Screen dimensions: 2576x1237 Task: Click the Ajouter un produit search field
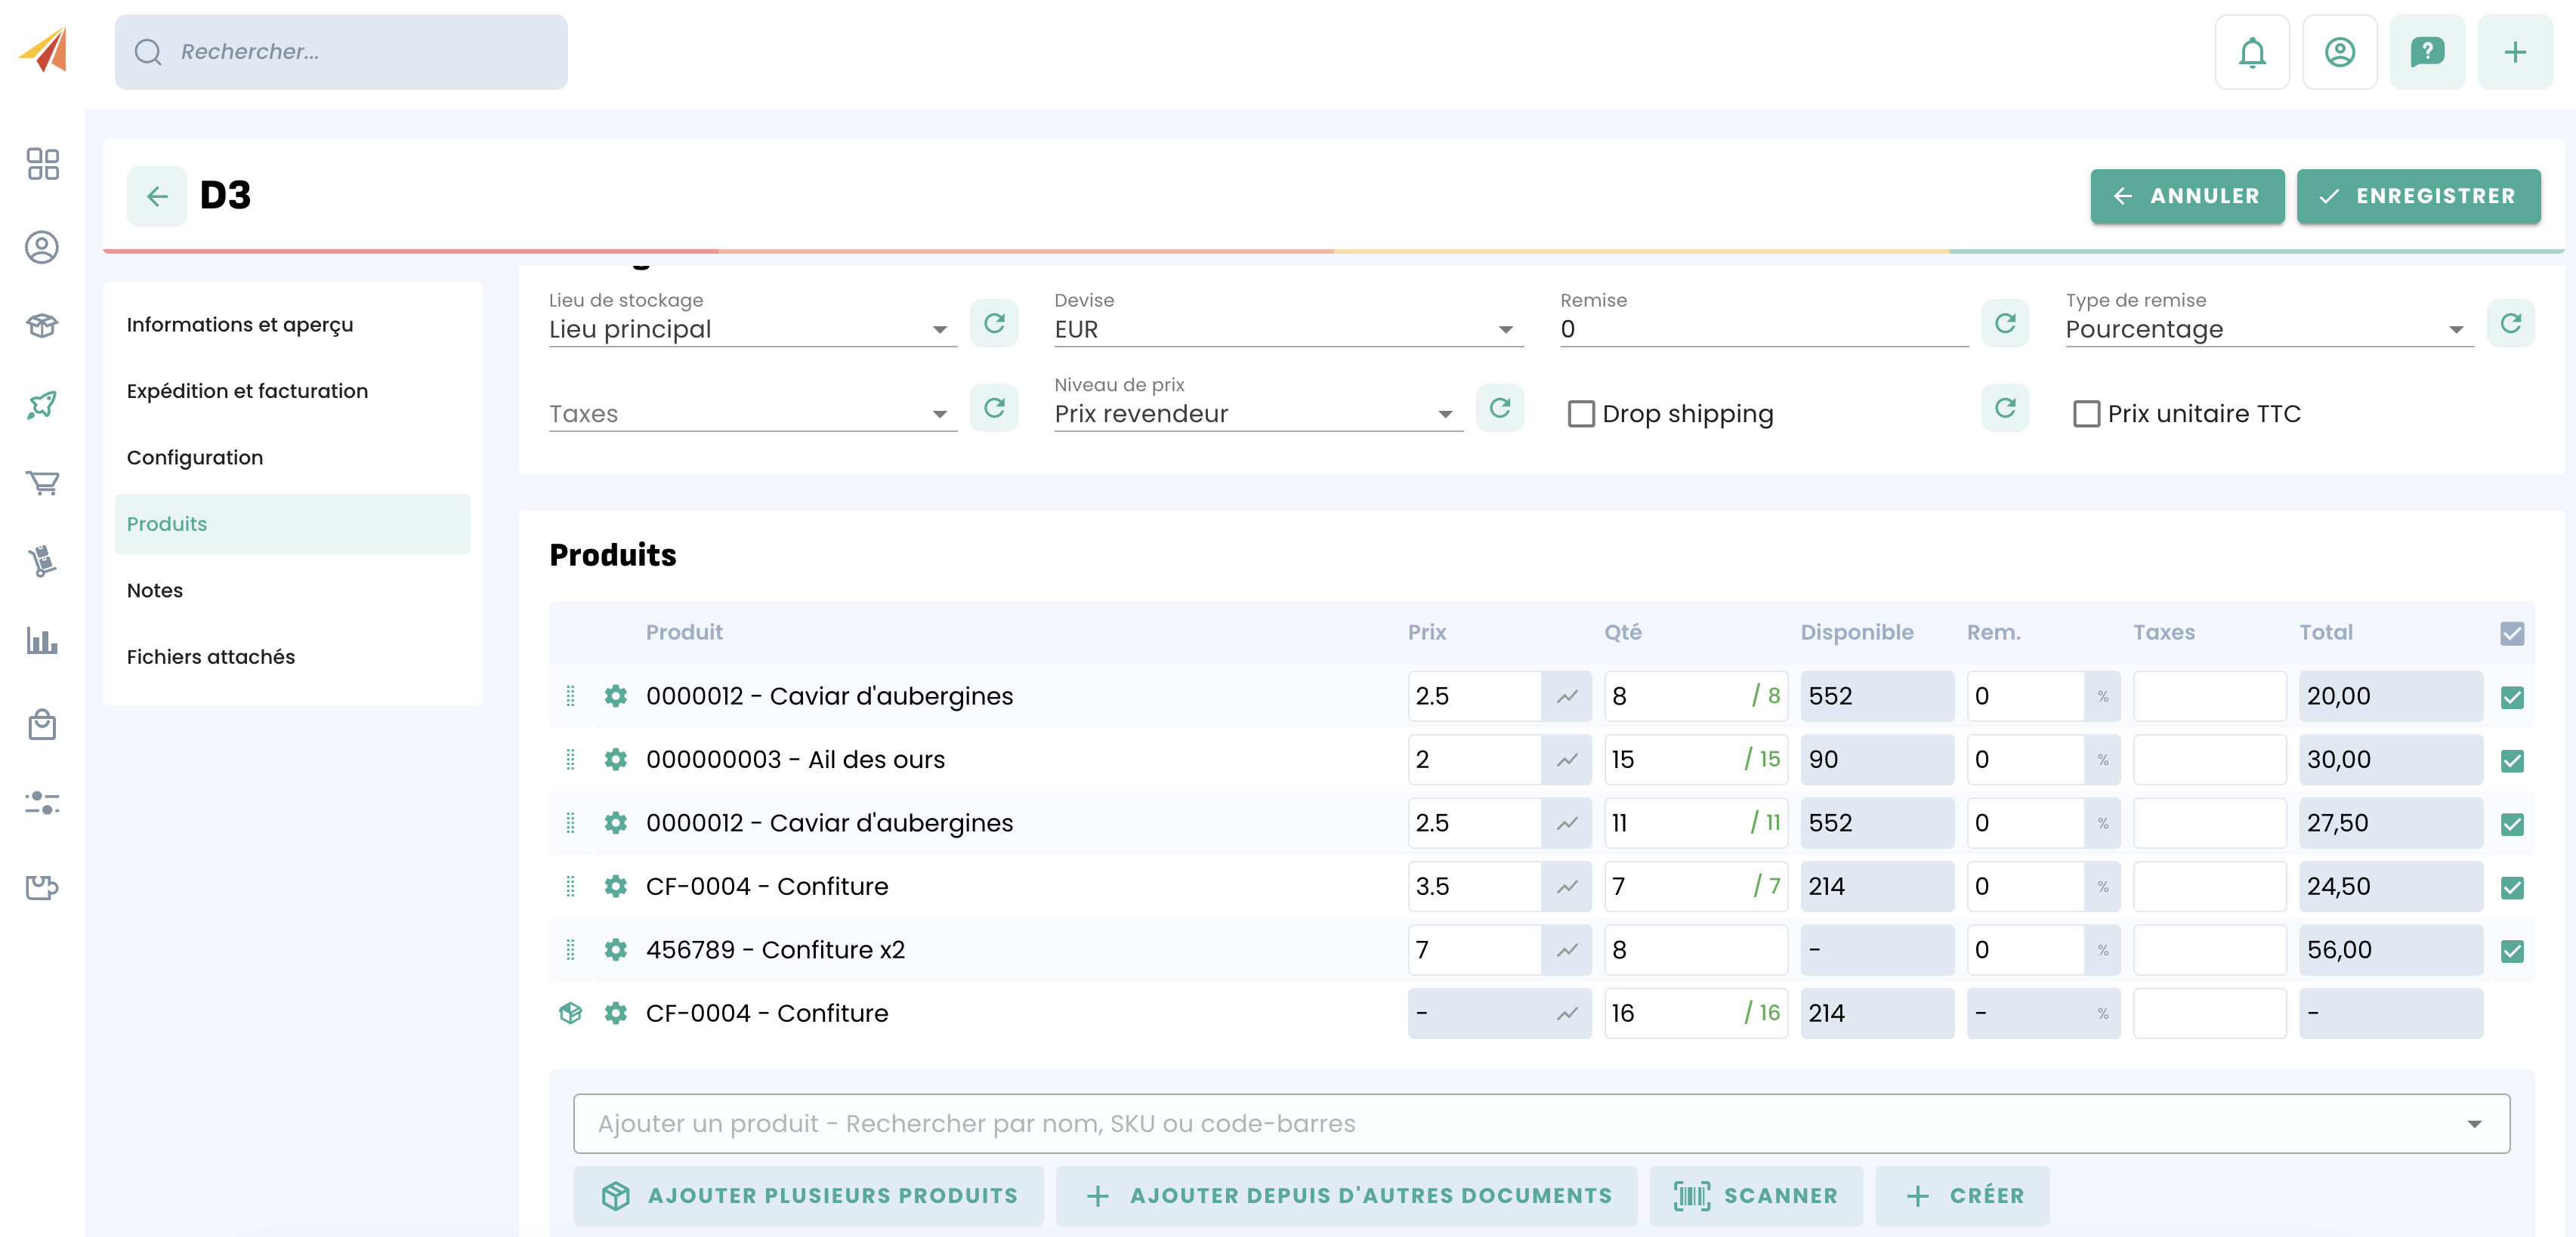click(x=1520, y=1123)
